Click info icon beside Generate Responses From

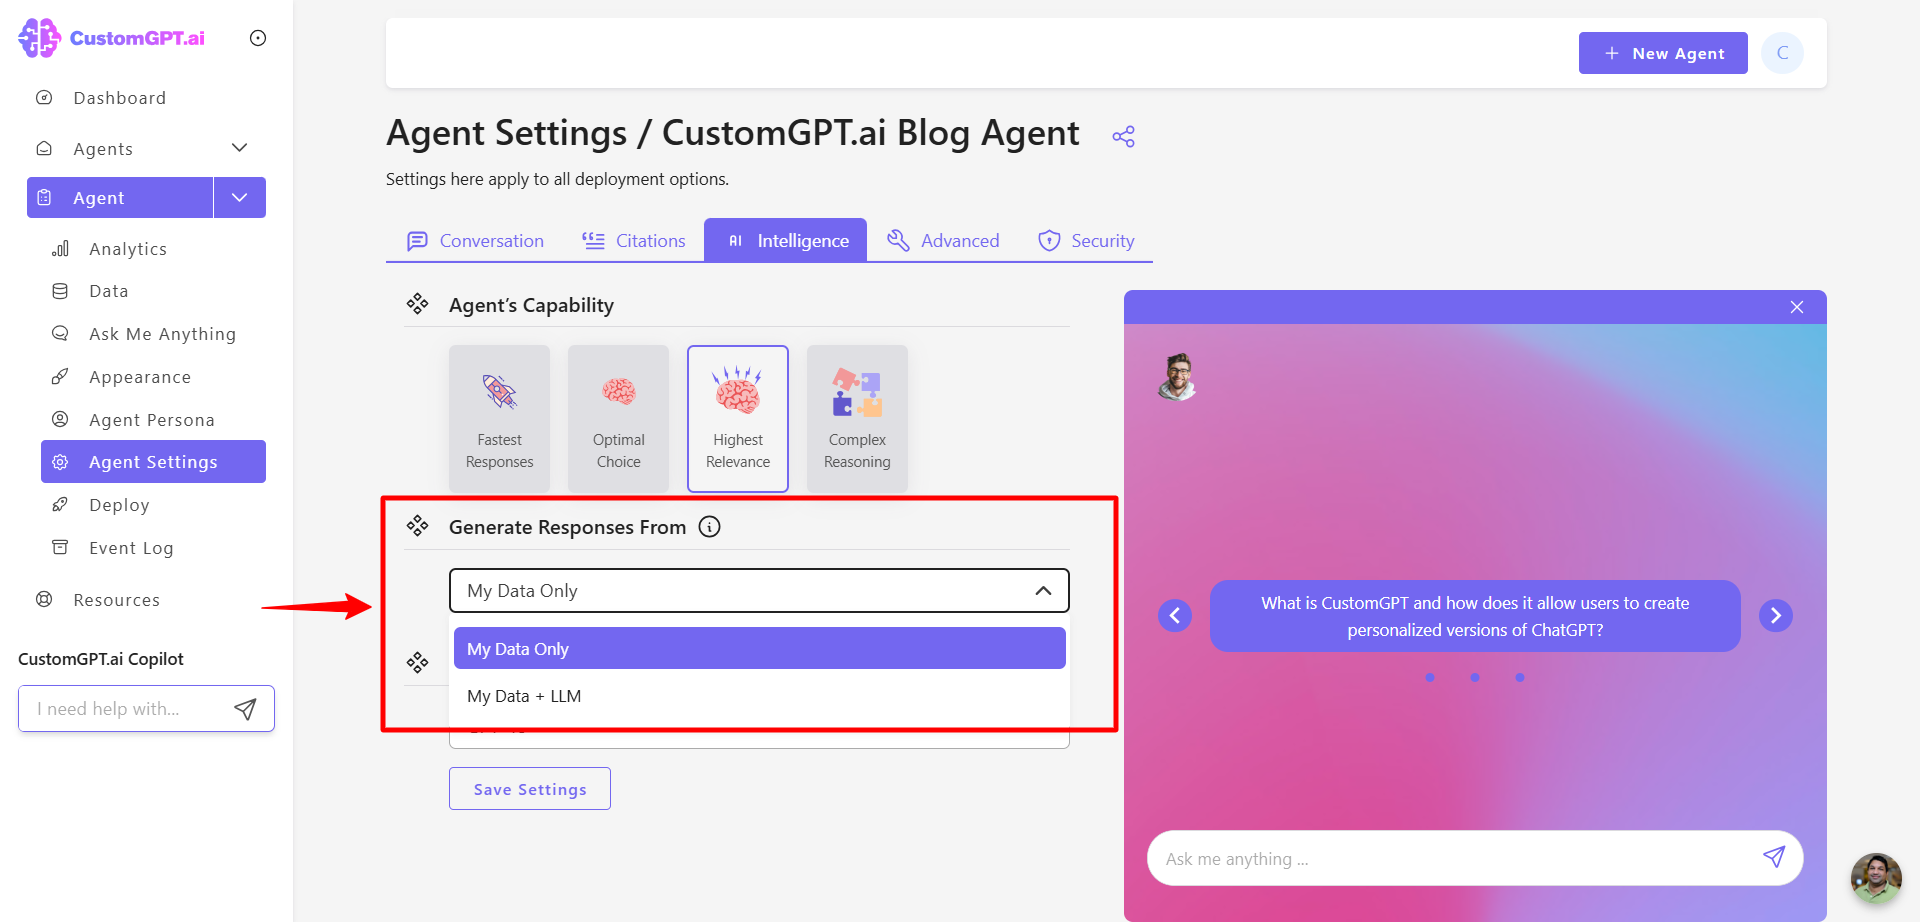709,527
